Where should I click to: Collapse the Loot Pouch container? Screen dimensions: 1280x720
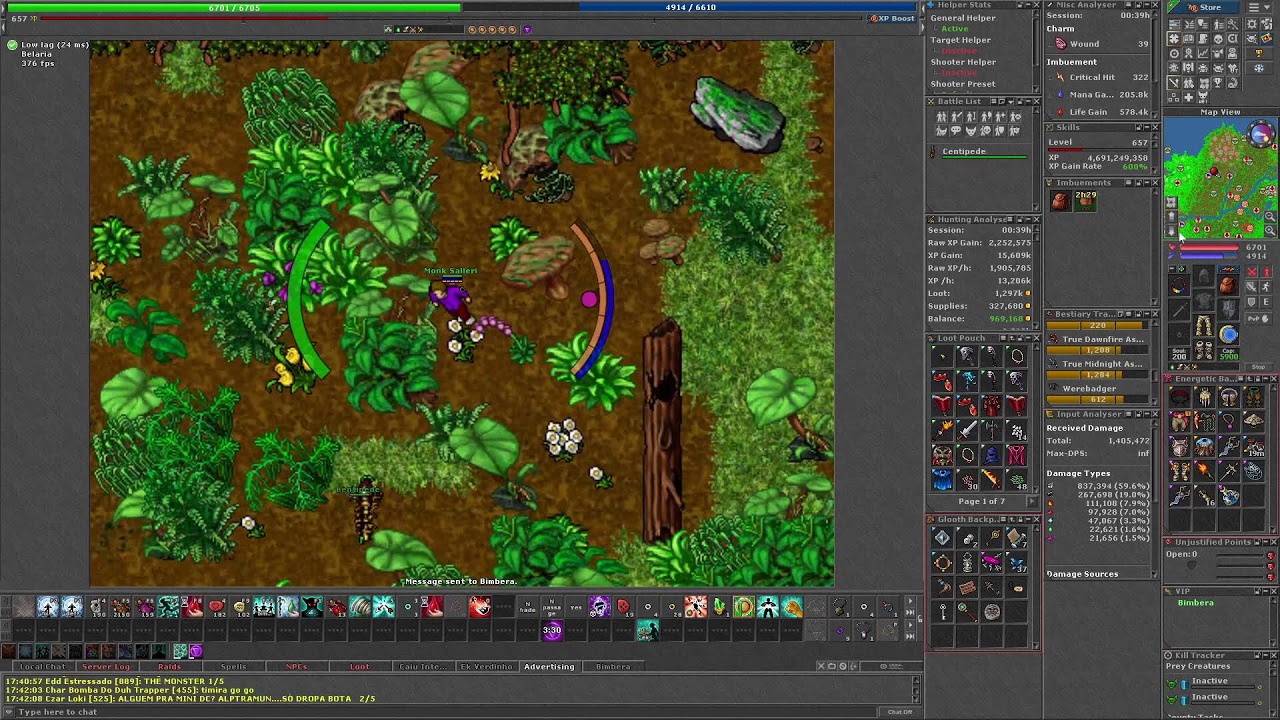point(1028,338)
